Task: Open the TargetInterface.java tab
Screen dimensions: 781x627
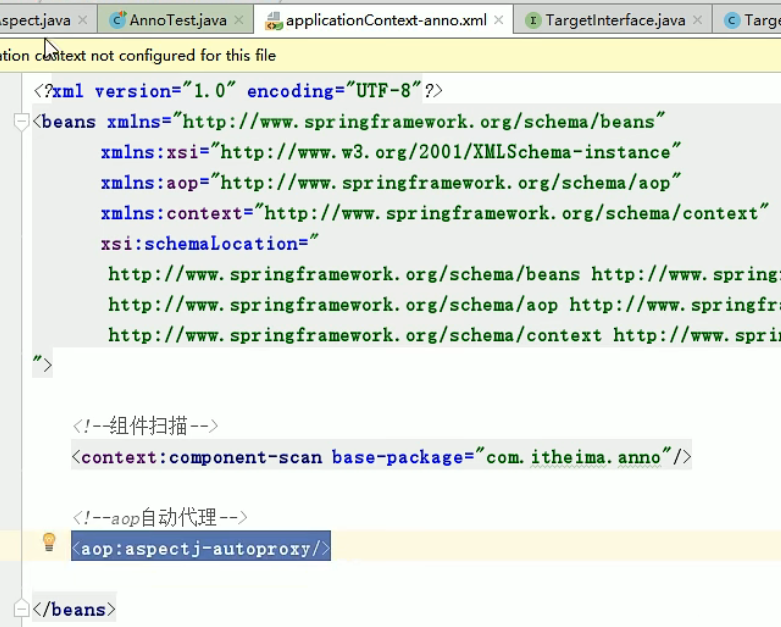Action: [615, 20]
